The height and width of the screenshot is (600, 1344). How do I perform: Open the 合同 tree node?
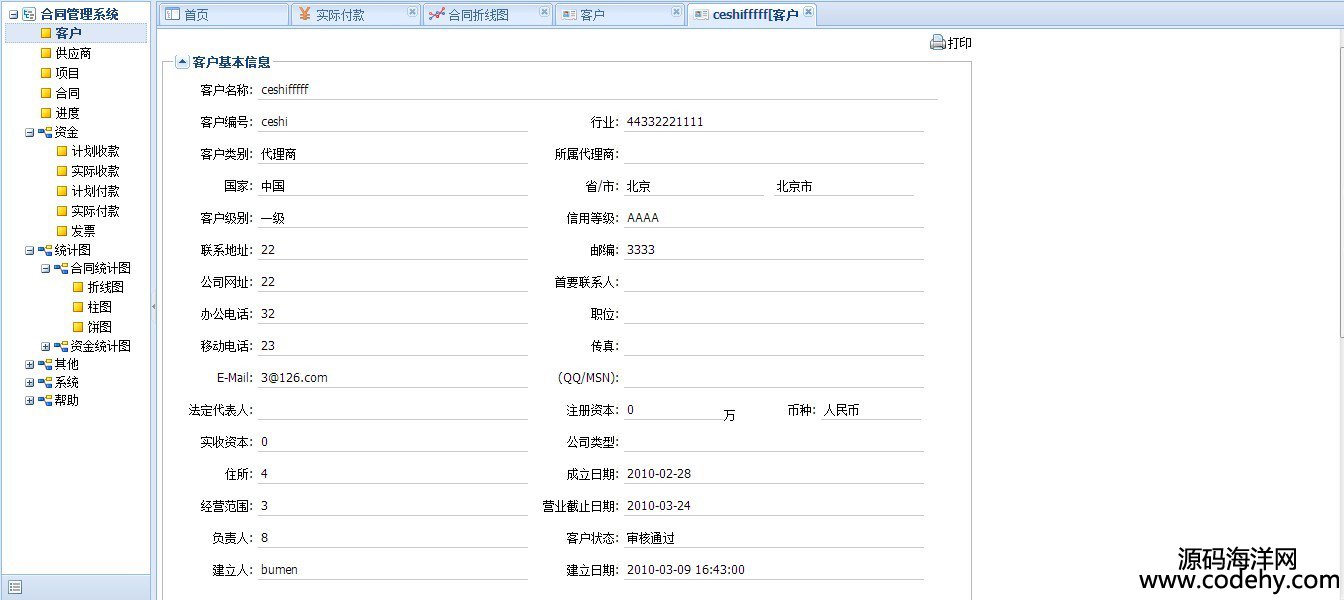tap(67, 93)
